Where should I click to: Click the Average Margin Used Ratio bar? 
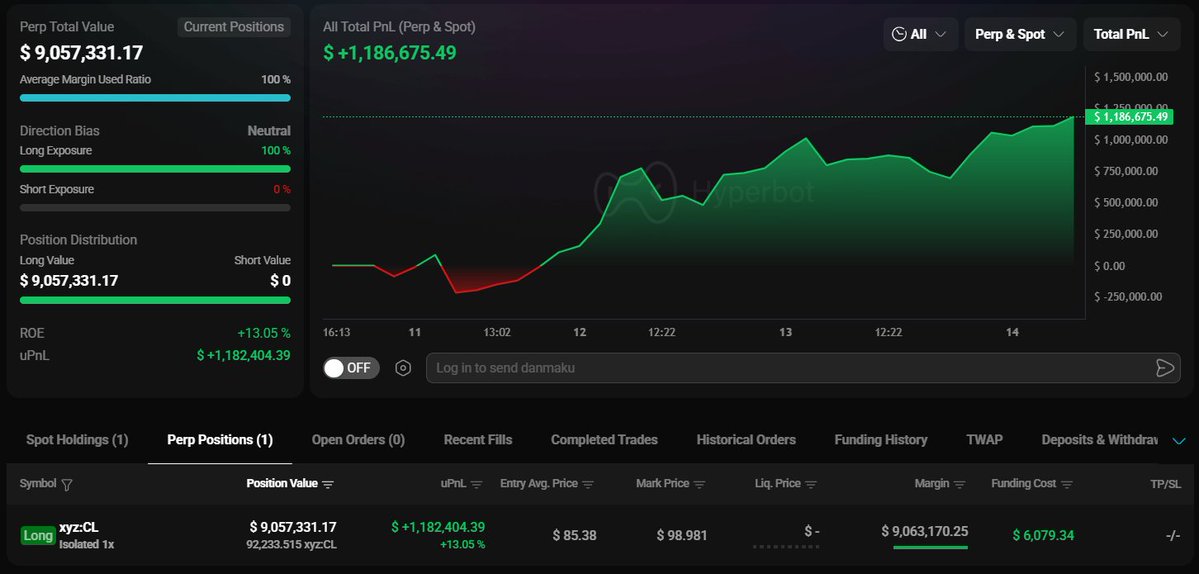[155, 98]
